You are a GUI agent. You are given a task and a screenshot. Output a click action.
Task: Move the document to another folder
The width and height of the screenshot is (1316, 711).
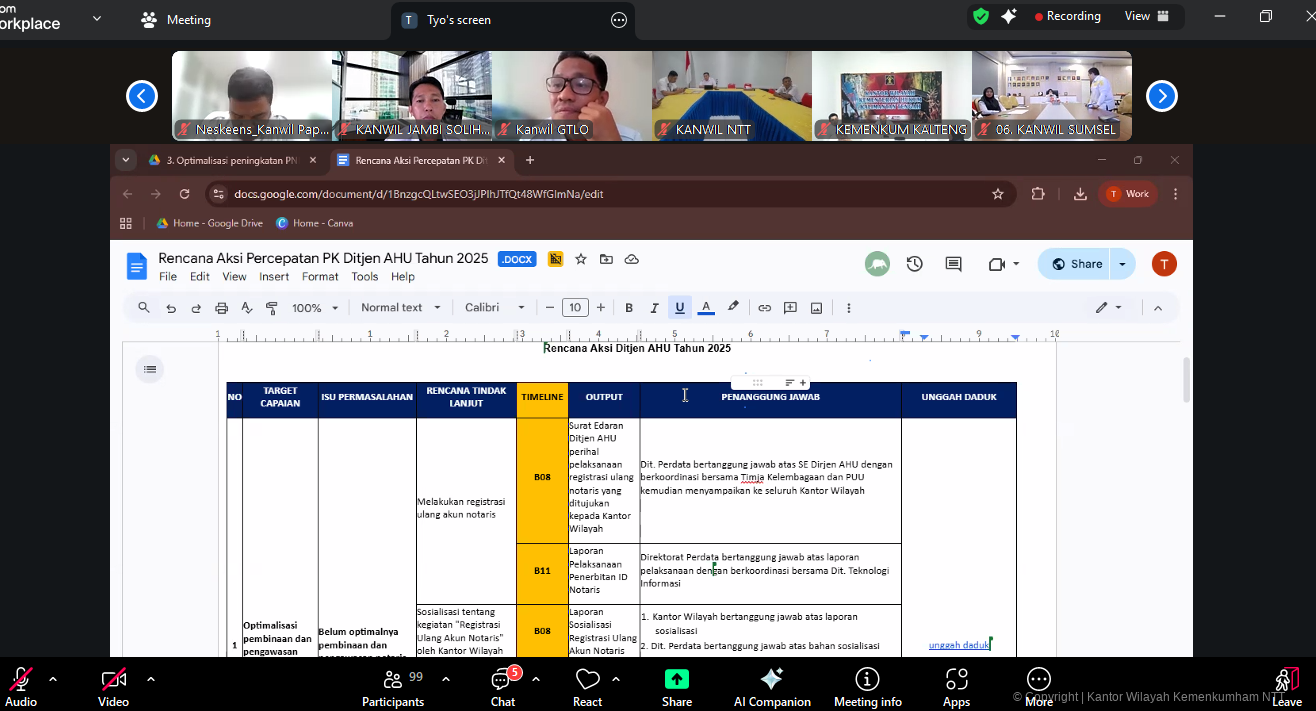point(606,259)
